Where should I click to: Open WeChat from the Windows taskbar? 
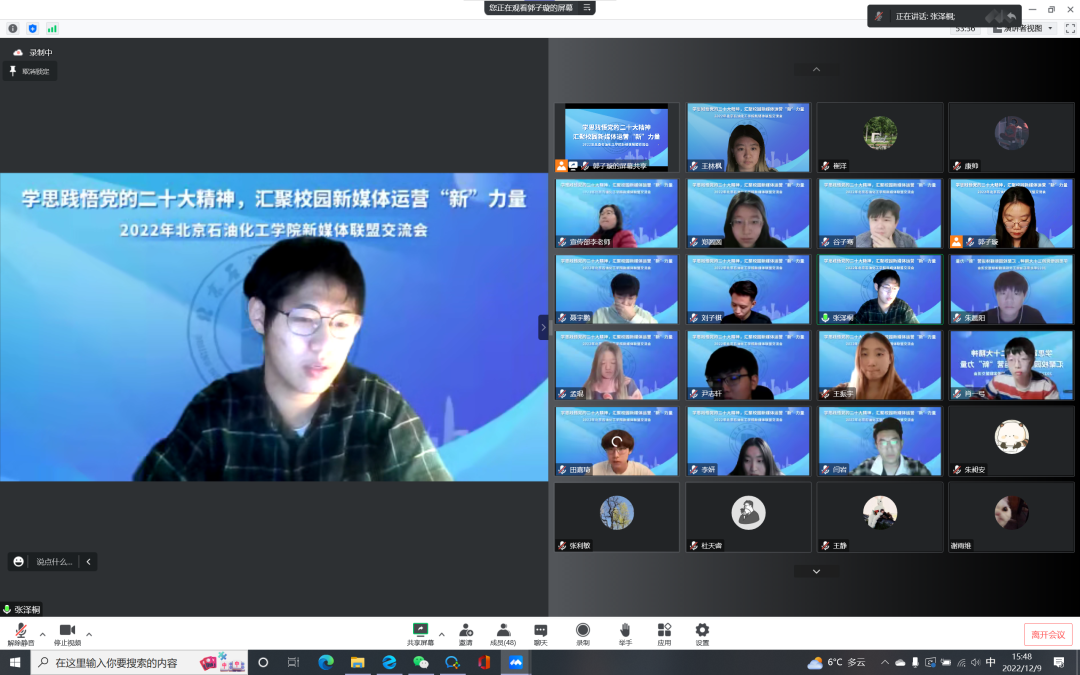pos(421,662)
